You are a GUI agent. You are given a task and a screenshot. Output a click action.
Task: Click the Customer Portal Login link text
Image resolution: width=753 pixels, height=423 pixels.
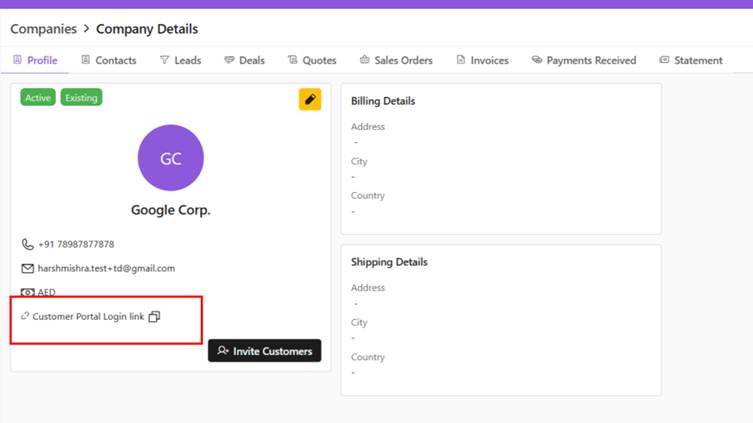pos(88,317)
